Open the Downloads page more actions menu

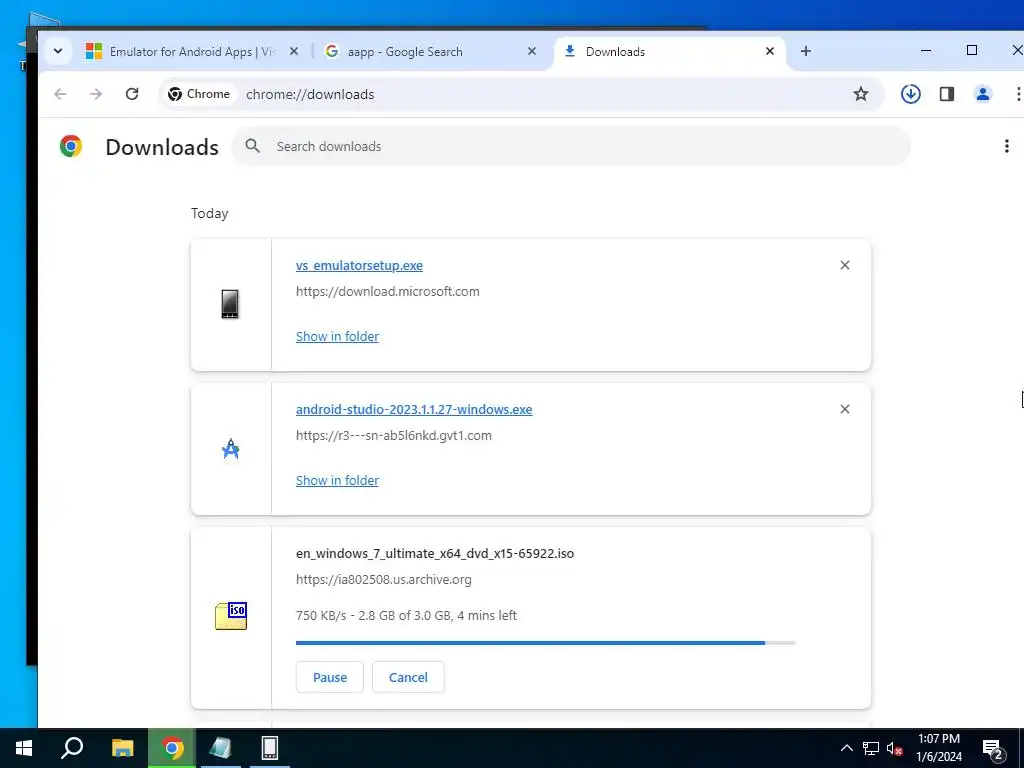(x=1006, y=146)
